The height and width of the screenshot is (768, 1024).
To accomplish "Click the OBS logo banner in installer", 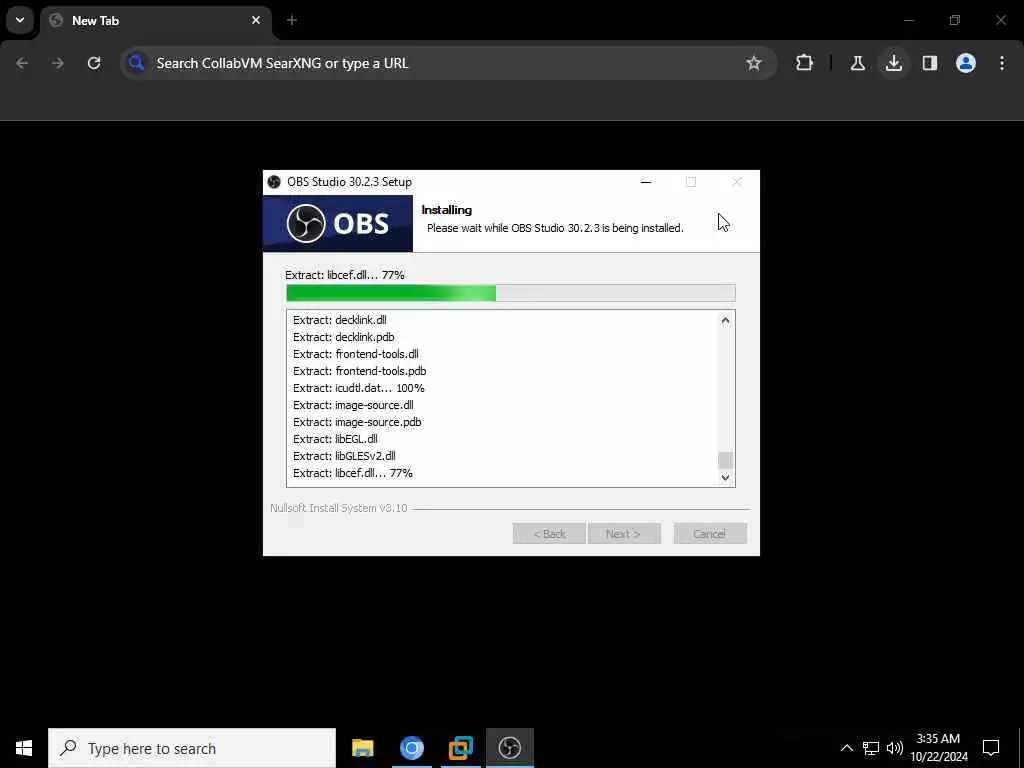I will (338, 223).
